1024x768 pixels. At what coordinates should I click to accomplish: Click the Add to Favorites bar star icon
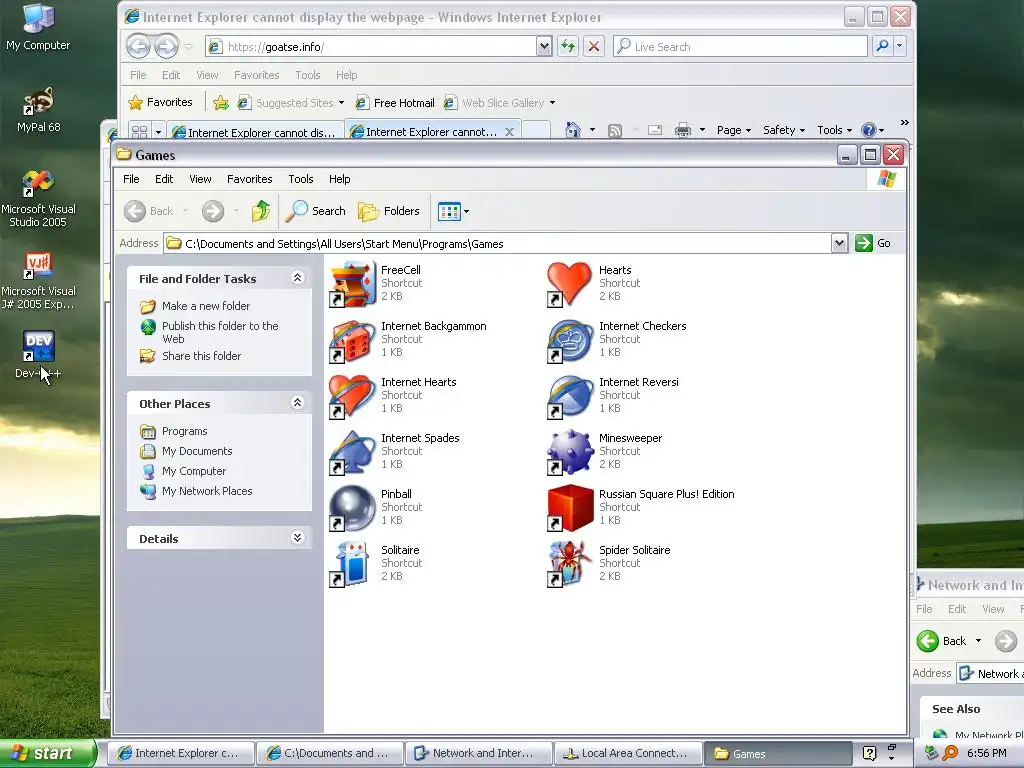point(221,103)
